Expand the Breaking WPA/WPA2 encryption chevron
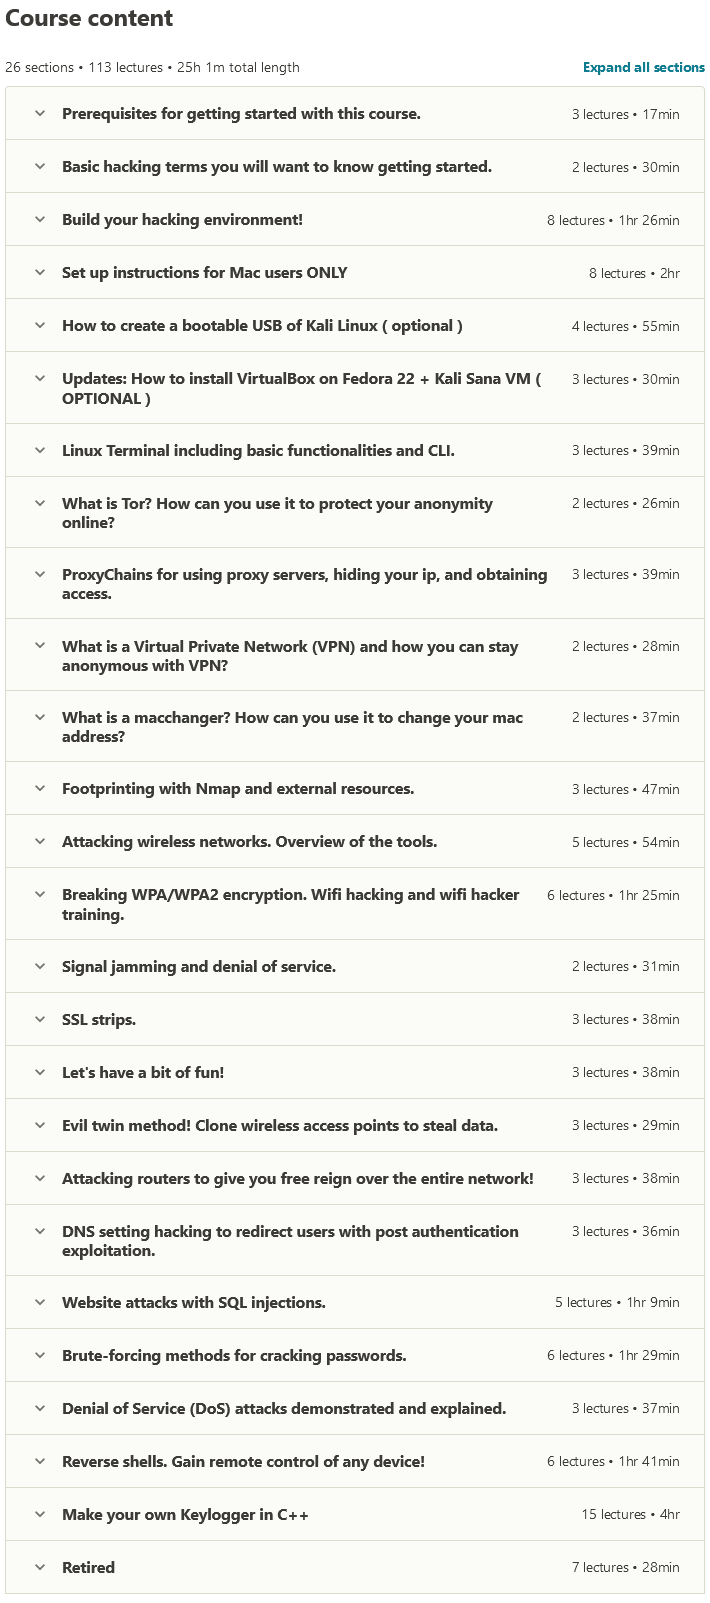 pos(40,894)
